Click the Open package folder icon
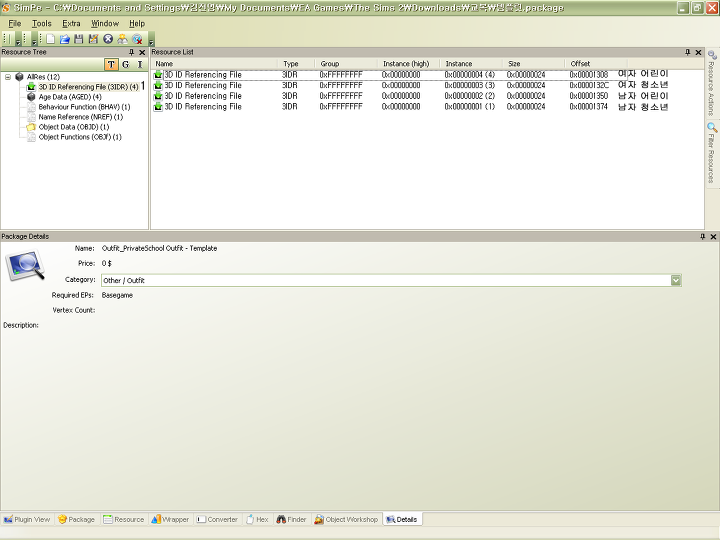The width and height of the screenshot is (720, 540). click(x=65, y=39)
